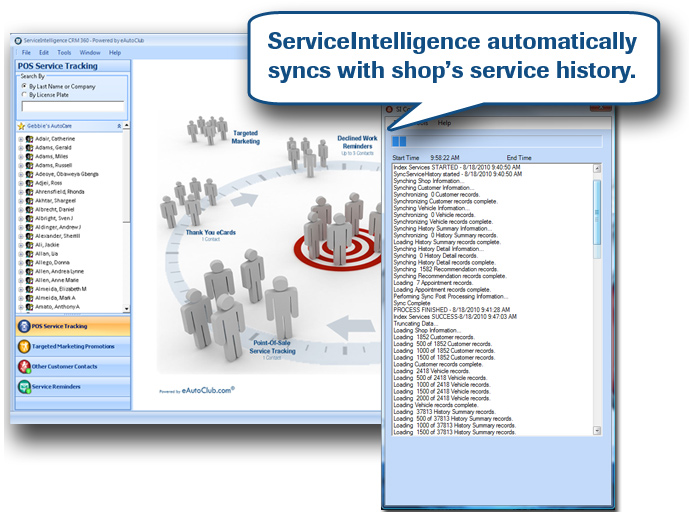Click the customer icon for Albright, Sven J
This screenshot has height=512, width=689.
(29, 218)
